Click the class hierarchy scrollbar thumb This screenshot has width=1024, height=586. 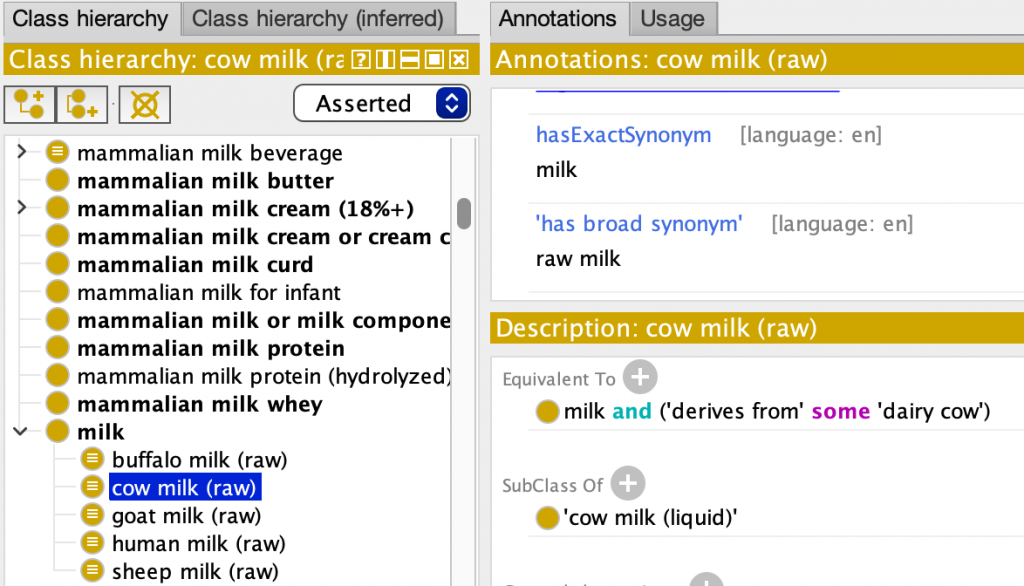click(464, 214)
